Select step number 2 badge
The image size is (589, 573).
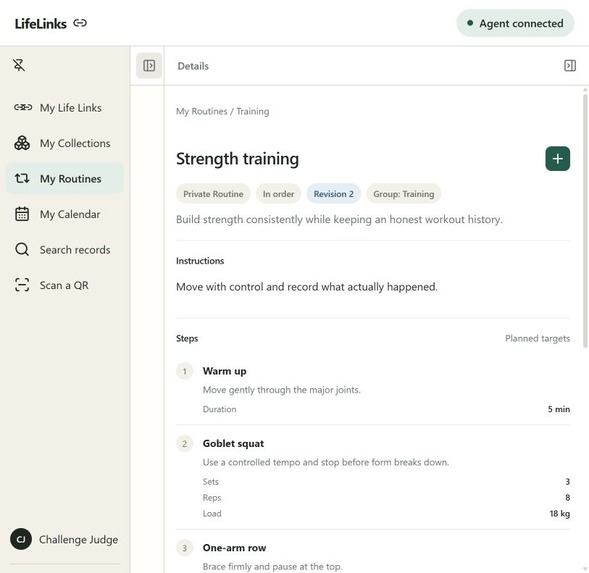(x=184, y=444)
